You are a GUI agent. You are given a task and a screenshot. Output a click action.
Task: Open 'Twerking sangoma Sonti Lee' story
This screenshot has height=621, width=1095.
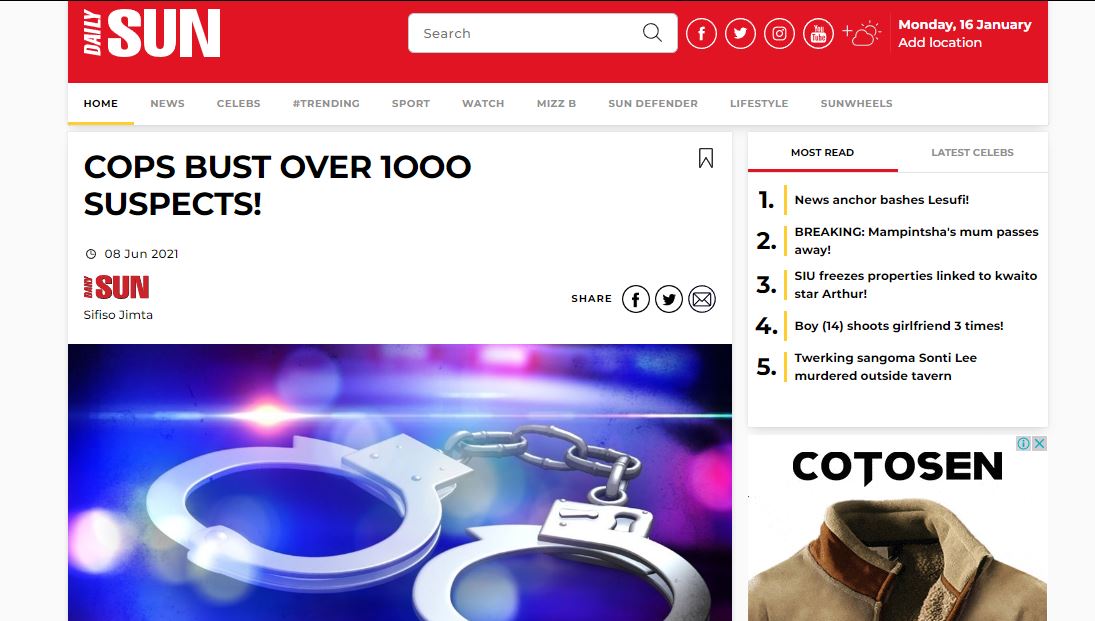click(885, 367)
